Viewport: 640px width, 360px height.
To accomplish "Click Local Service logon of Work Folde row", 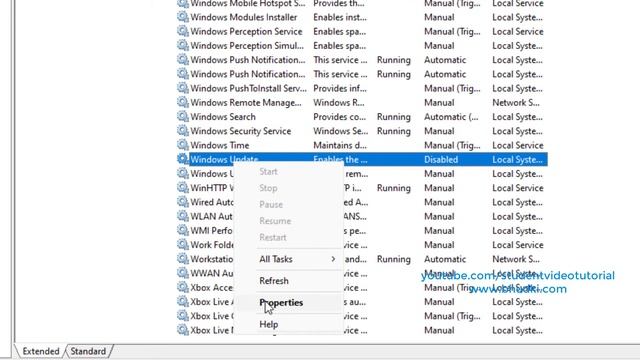I will coord(518,245).
